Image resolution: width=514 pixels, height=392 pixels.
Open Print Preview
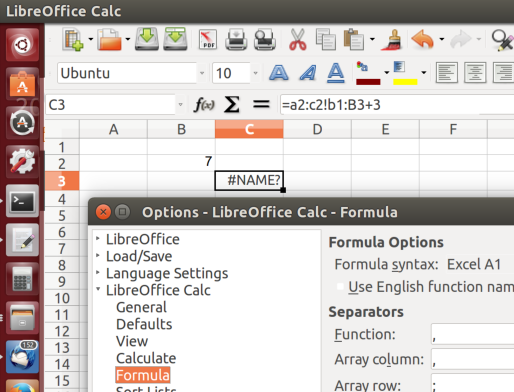[x=265, y=40]
